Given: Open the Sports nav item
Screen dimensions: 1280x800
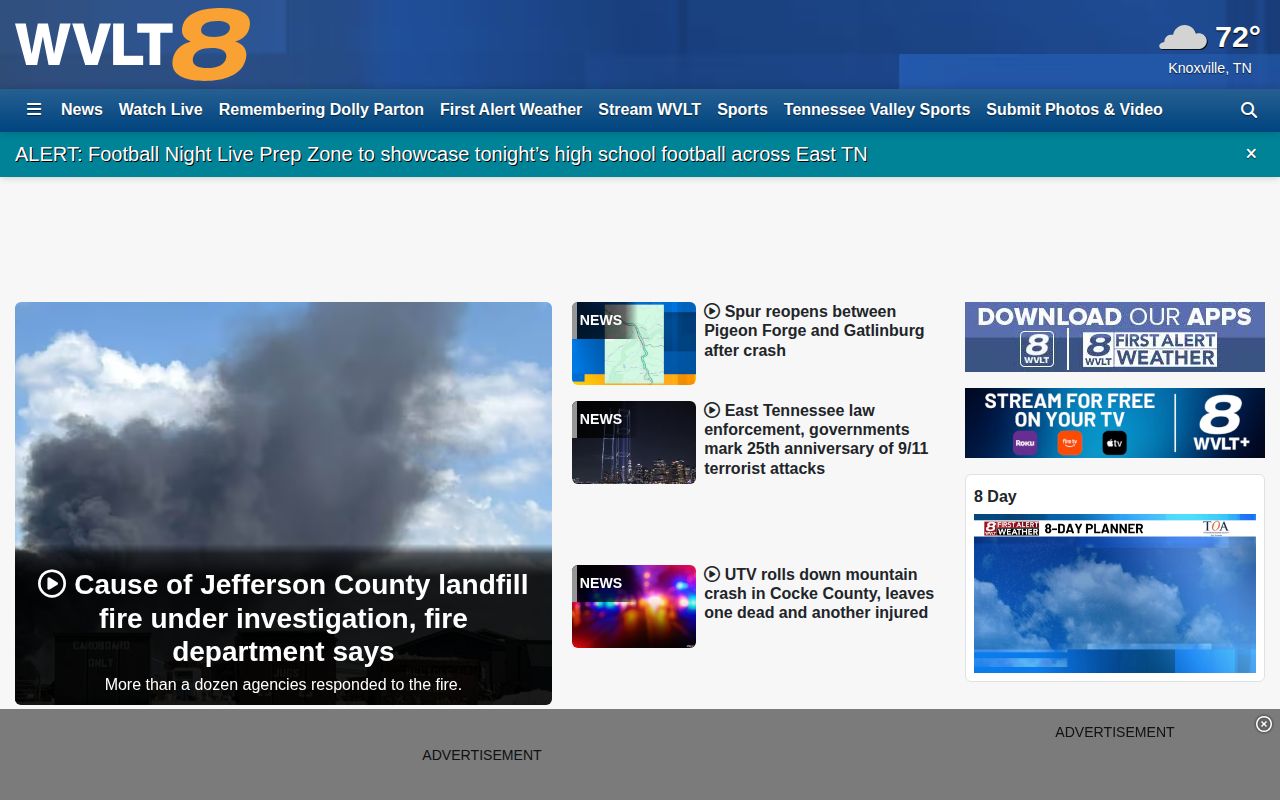Looking at the screenshot, I should [742, 110].
